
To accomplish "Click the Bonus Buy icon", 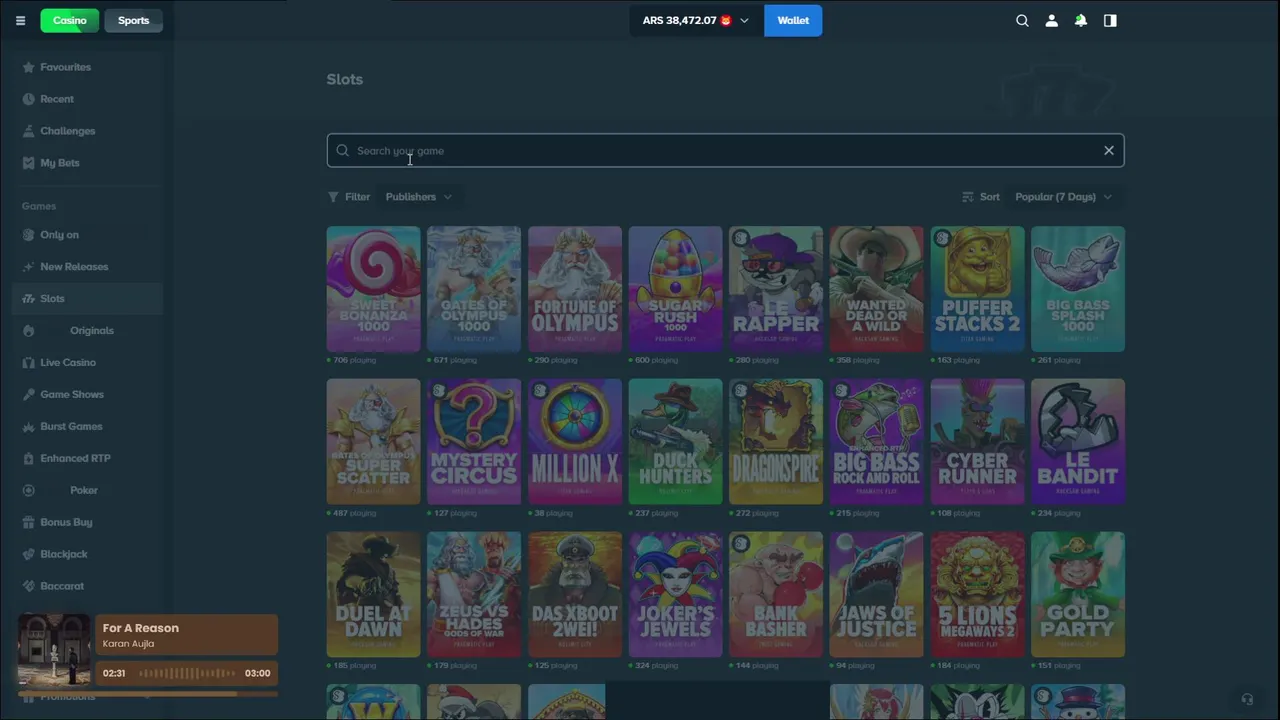I will pyautogui.click(x=29, y=523).
